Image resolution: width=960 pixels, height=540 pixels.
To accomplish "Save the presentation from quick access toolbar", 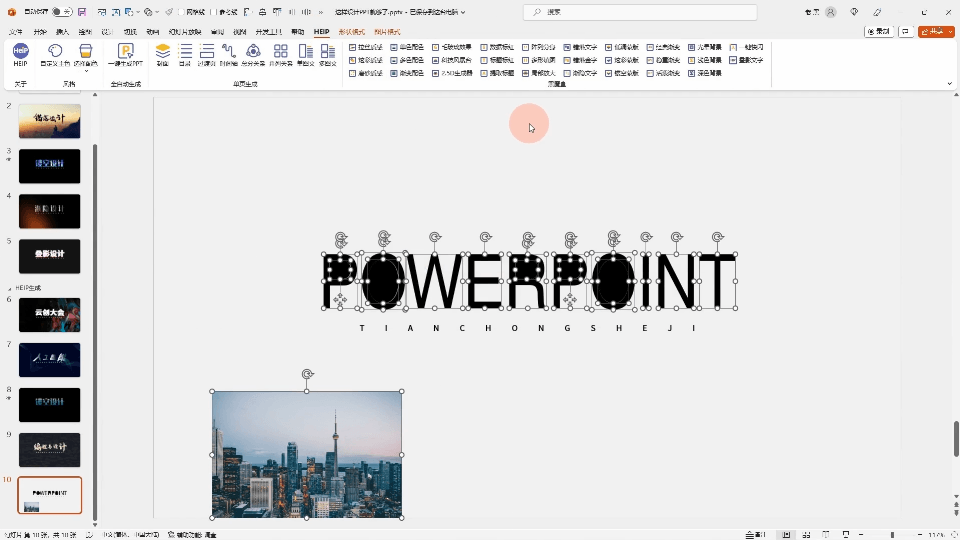I will 81,12.
